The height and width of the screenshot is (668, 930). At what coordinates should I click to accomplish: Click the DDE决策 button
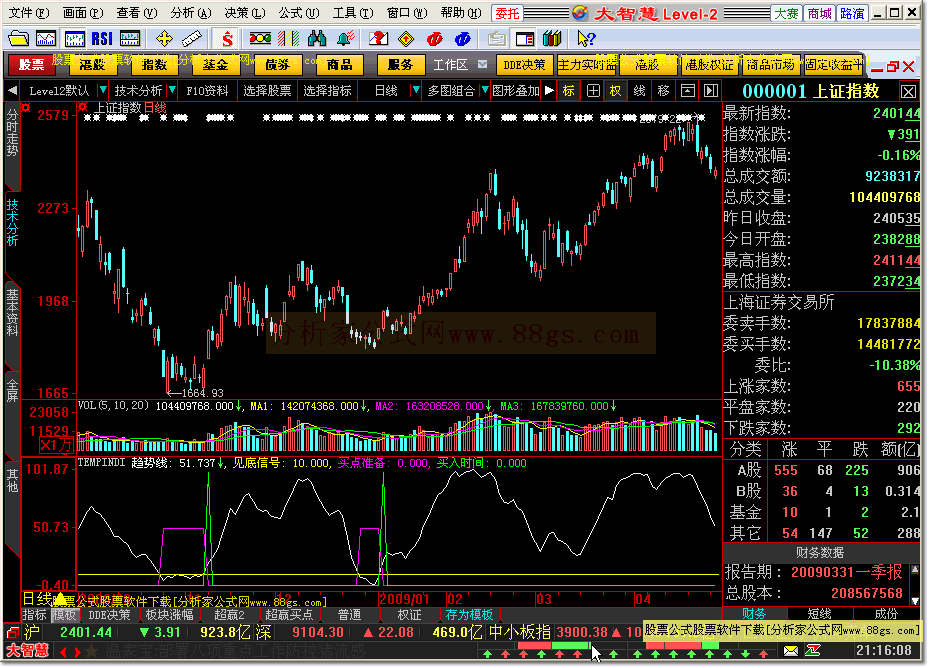(x=524, y=64)
